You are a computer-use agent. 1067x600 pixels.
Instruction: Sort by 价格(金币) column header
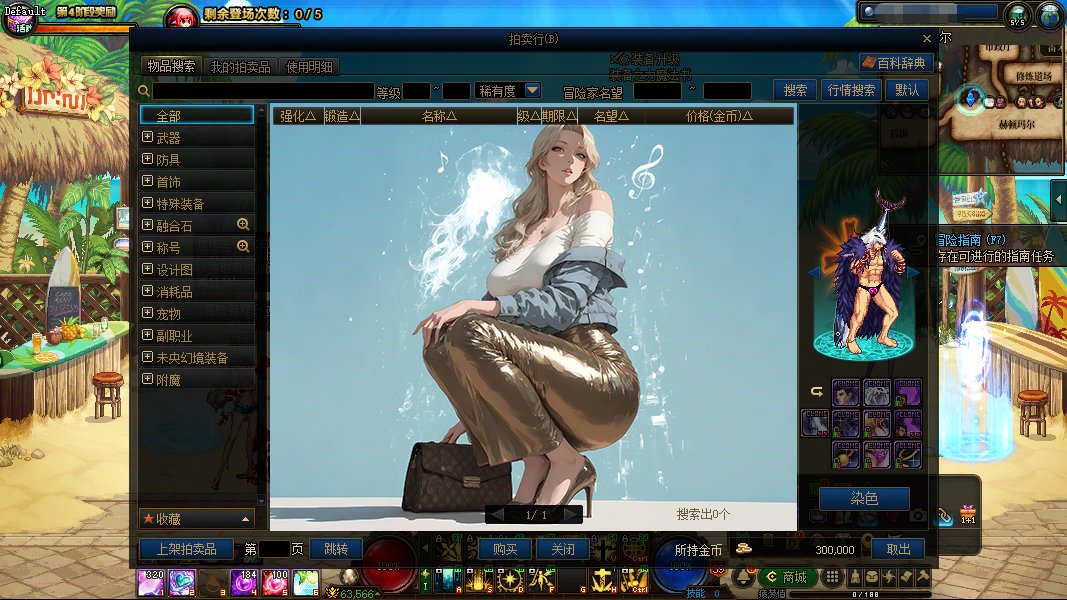point(719,116)
